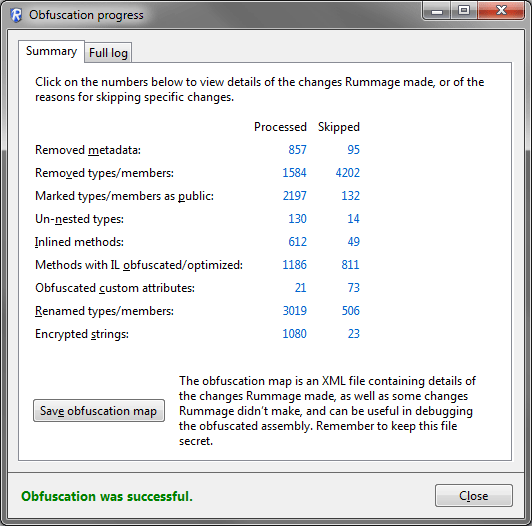View IL obfuscated methods processed 1186
Screen dimensions: 532x526
(294, 265)
